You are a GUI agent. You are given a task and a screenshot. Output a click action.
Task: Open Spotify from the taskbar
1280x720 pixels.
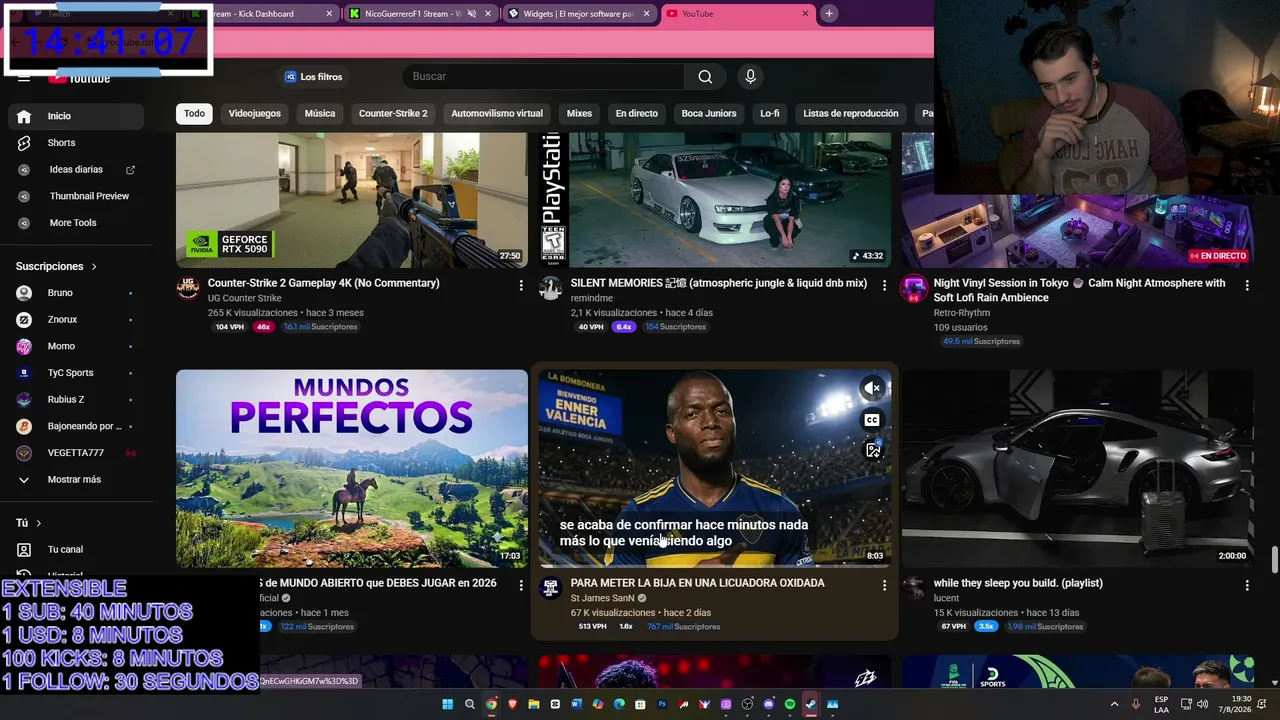click(790, 704)
